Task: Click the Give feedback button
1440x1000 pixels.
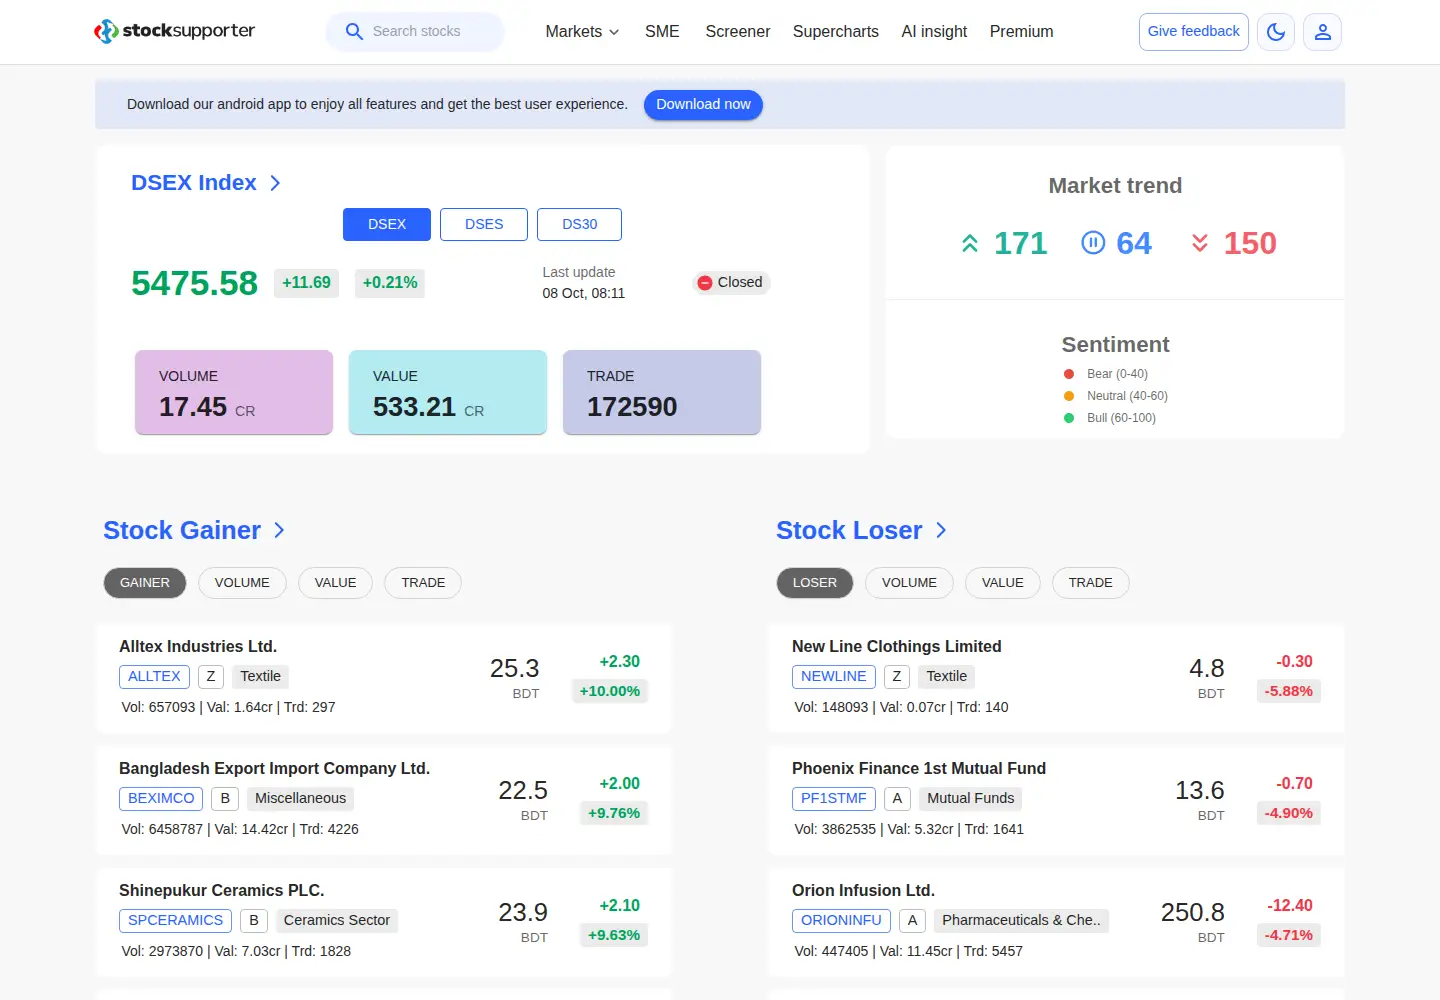Action: point(1194,32)
